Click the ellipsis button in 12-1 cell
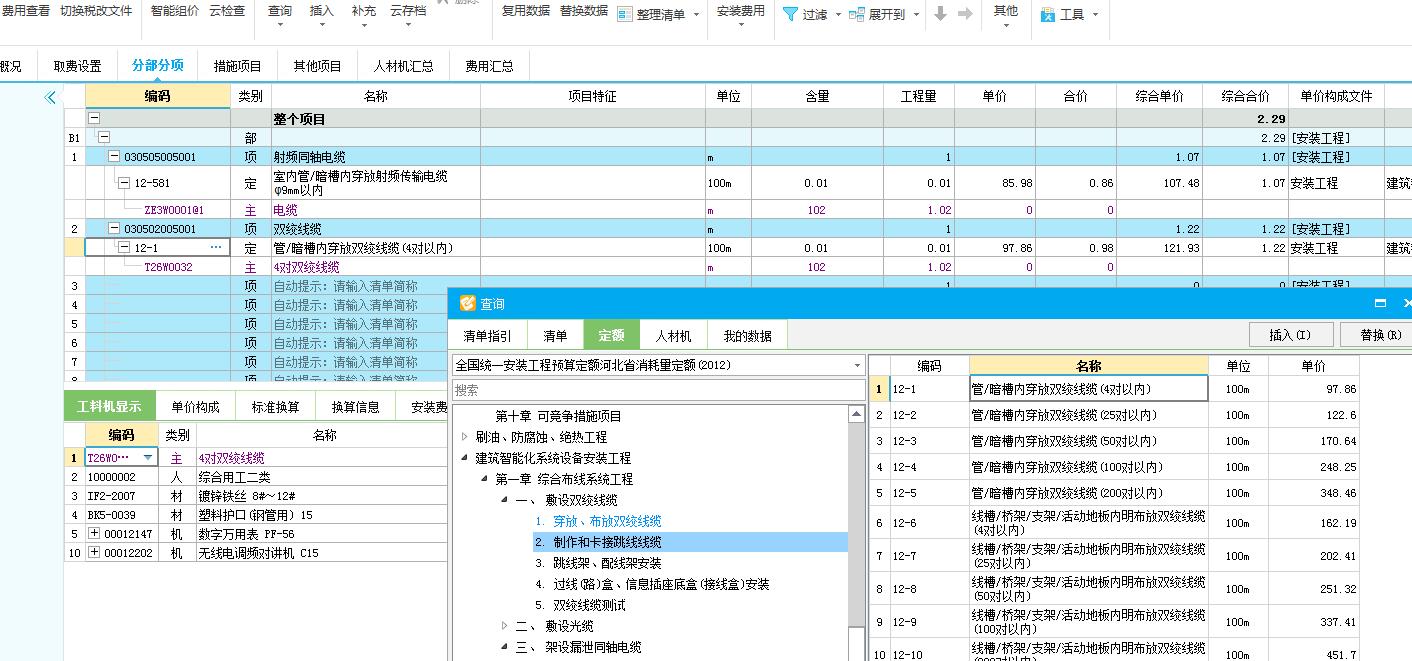The width and height of the screenshot is (1412, 661). click(x=216, y=247)
